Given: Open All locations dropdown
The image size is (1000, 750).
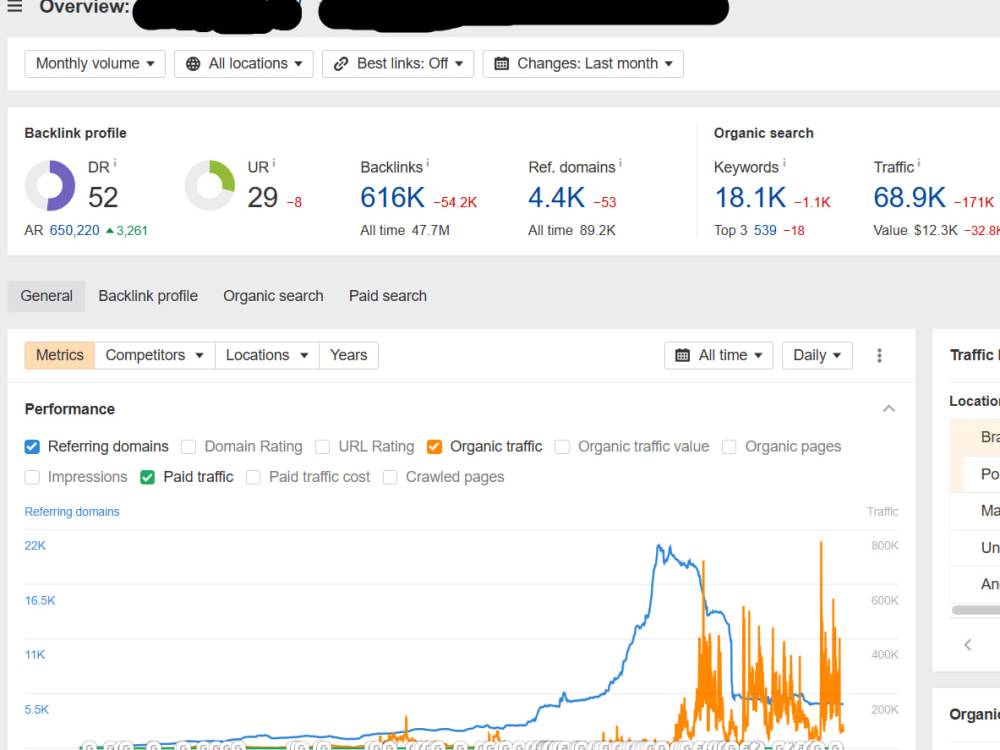Looking at the screenshot, I should point(244,64).
